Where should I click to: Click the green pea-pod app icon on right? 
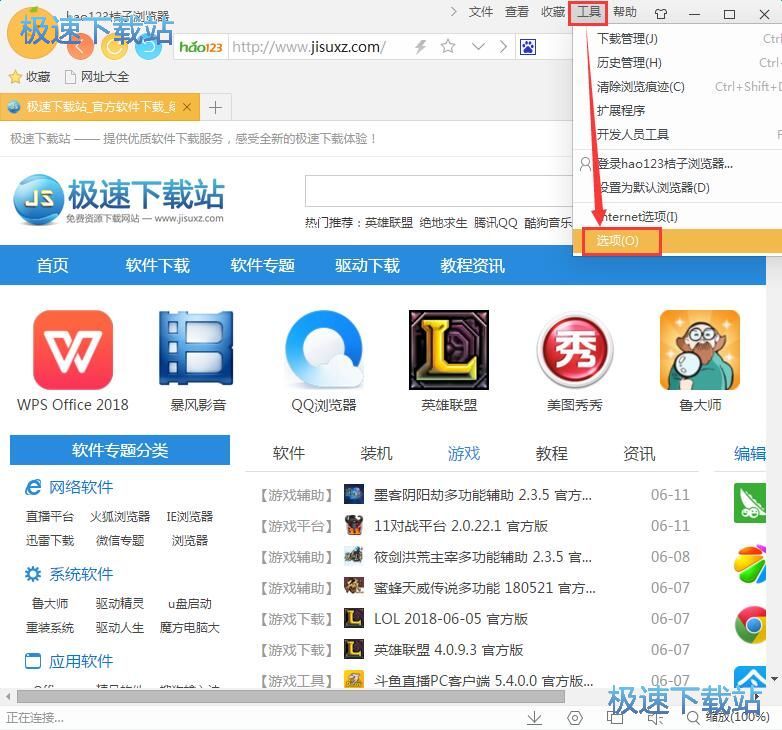pos(750,503)
